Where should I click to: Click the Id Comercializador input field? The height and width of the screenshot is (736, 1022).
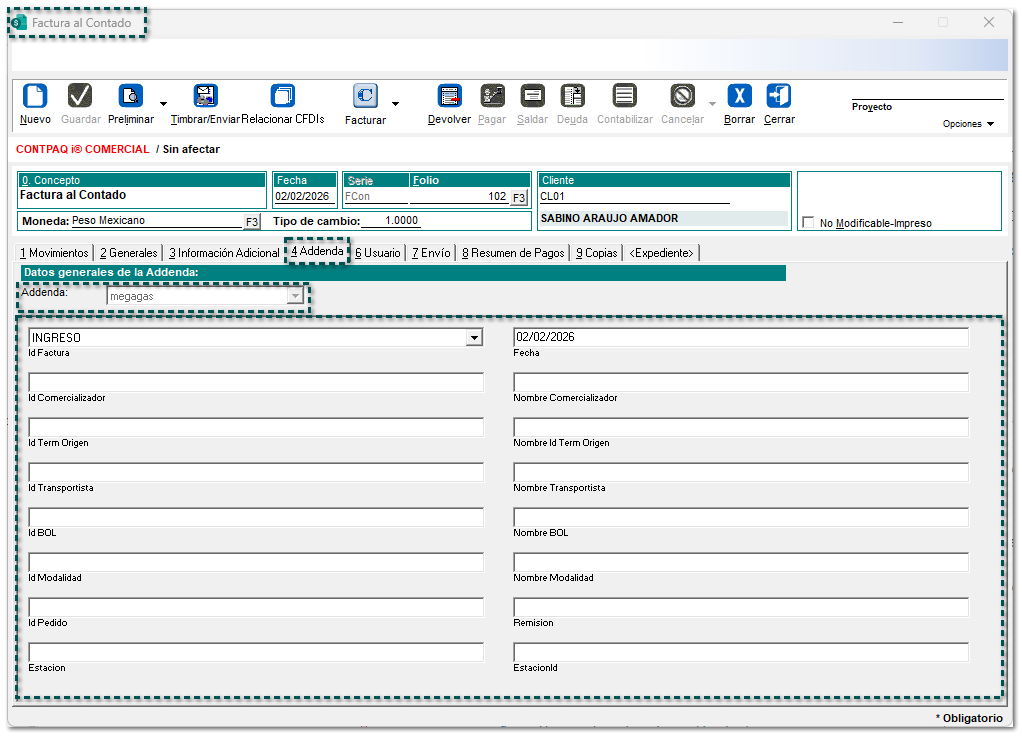[256, 382]
